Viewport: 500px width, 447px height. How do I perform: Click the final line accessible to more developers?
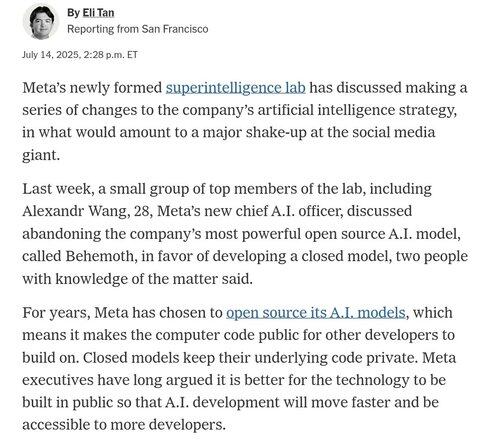pos(124,425)
